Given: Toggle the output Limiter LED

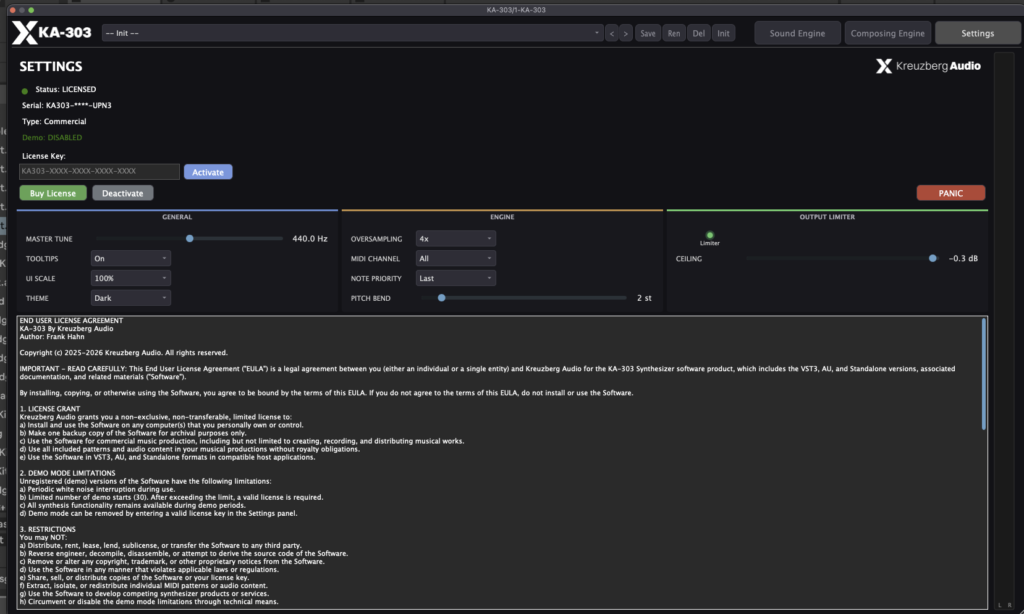Looking at the screenshot, I should (x=710, y=235).
